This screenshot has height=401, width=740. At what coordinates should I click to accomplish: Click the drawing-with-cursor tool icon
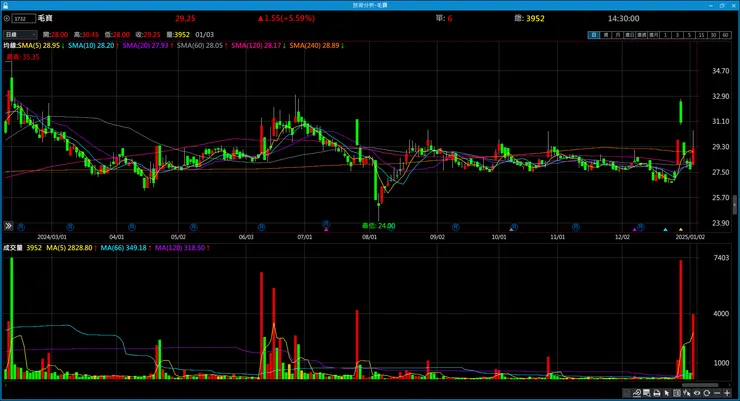pyautogui.click(x=687, y=393)
